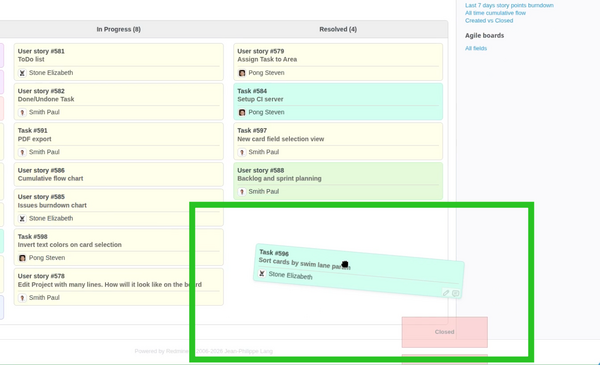The width and height of the screenshot is (600, 365).
Task: Click Smith Paul name on Task #597
Action: [264, 152]
